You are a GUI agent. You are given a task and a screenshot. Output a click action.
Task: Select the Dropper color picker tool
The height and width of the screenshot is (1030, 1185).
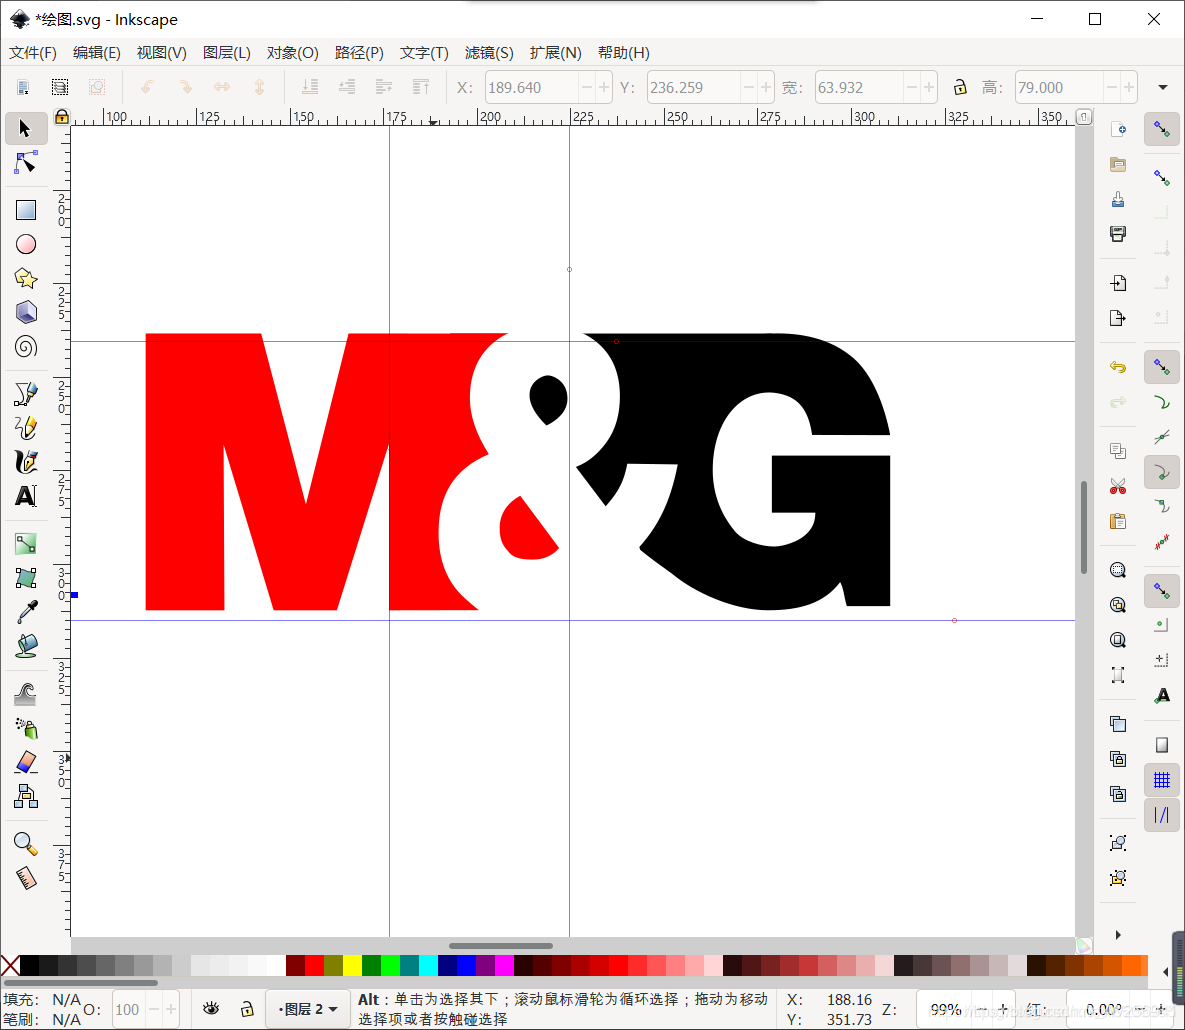[x=26, y=612]
